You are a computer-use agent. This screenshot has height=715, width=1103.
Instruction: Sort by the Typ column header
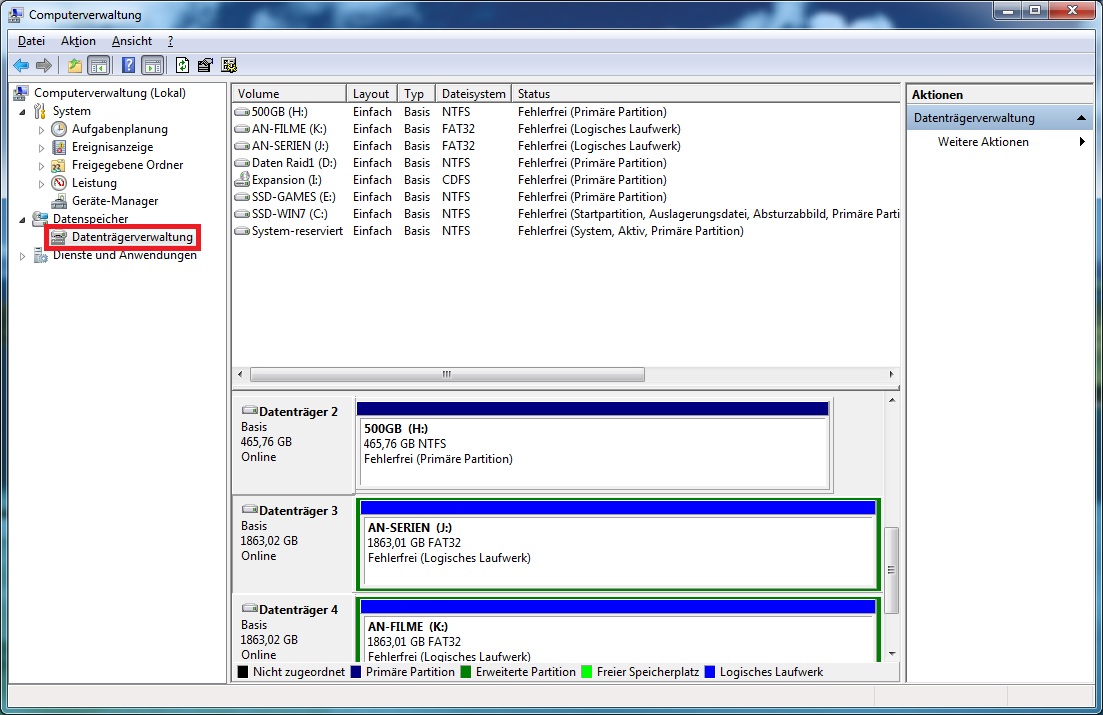tap(416, 94)
